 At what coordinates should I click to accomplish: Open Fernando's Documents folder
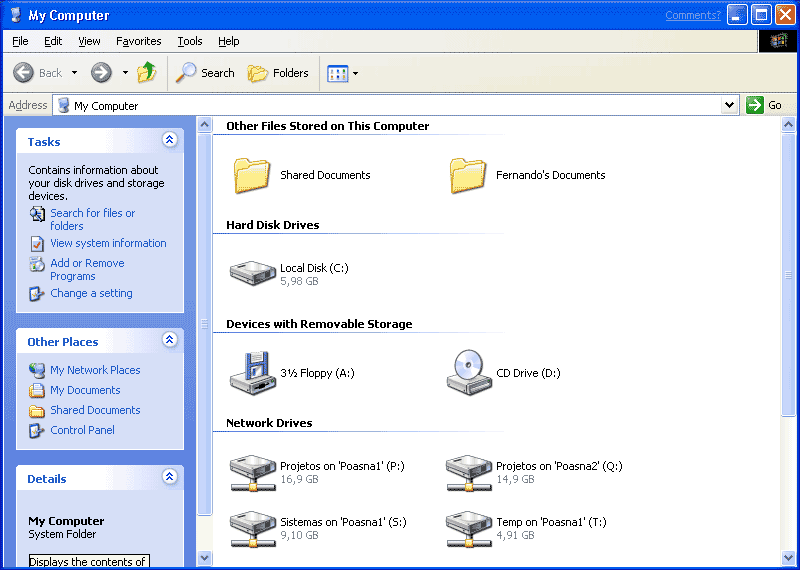click(x=468, y=175)
